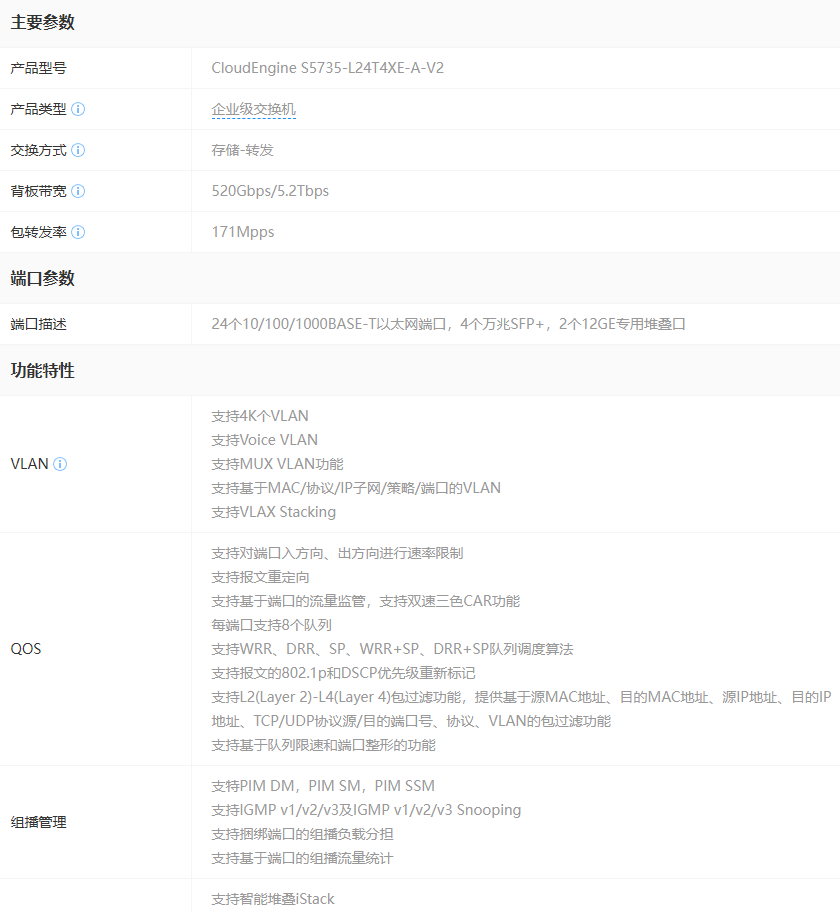Screen dimensions: 840x912
Task: Click the line 支持VLAX Stacking
Action: (274, 512)
